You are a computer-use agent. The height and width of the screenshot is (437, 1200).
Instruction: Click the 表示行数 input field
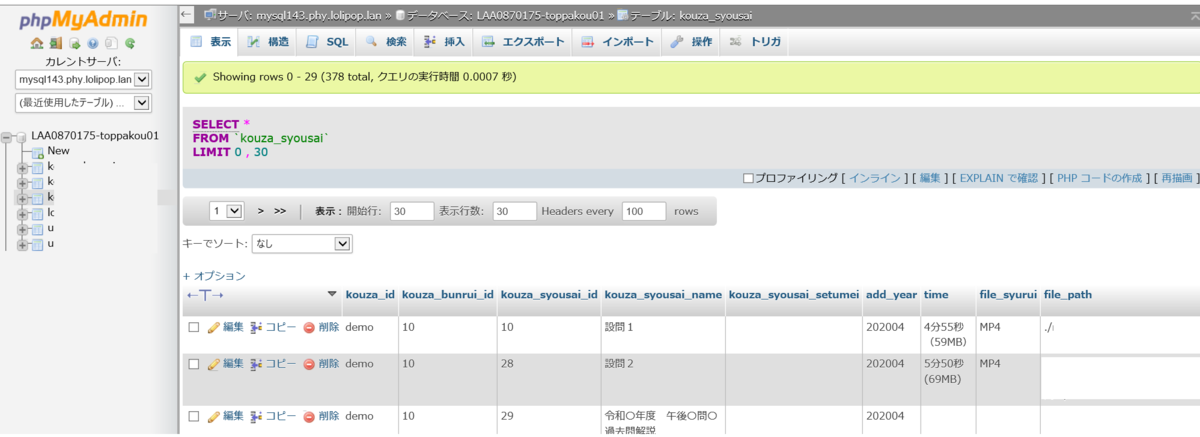(515, 211)
